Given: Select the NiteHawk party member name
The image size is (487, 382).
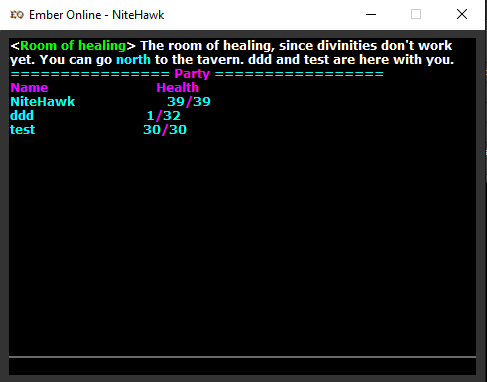Looking at the screenshot, I should click(43, 102).
